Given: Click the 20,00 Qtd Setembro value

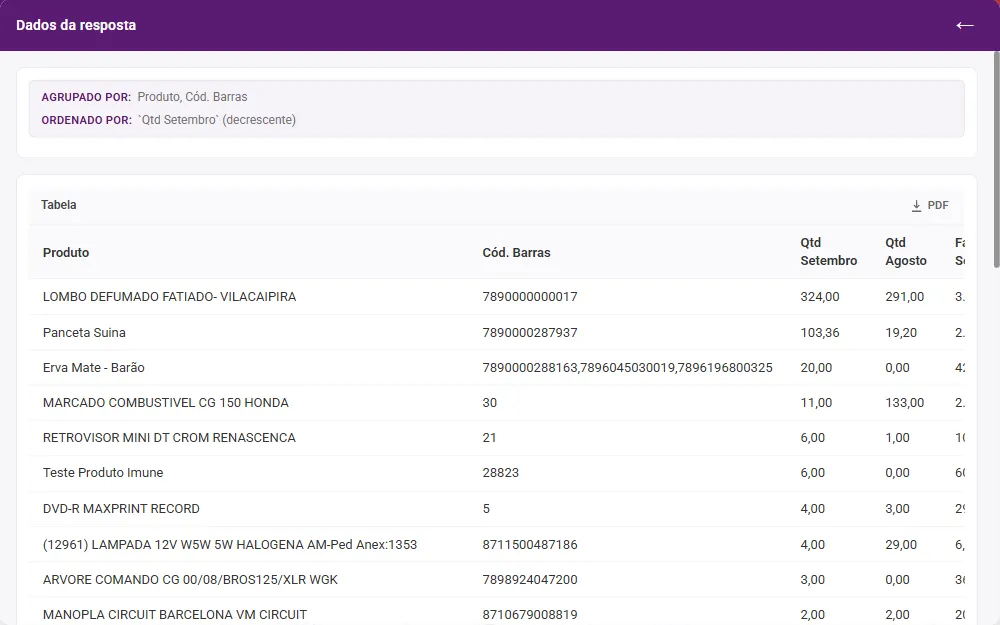Looking at the screenshot, I should [816, 367].
